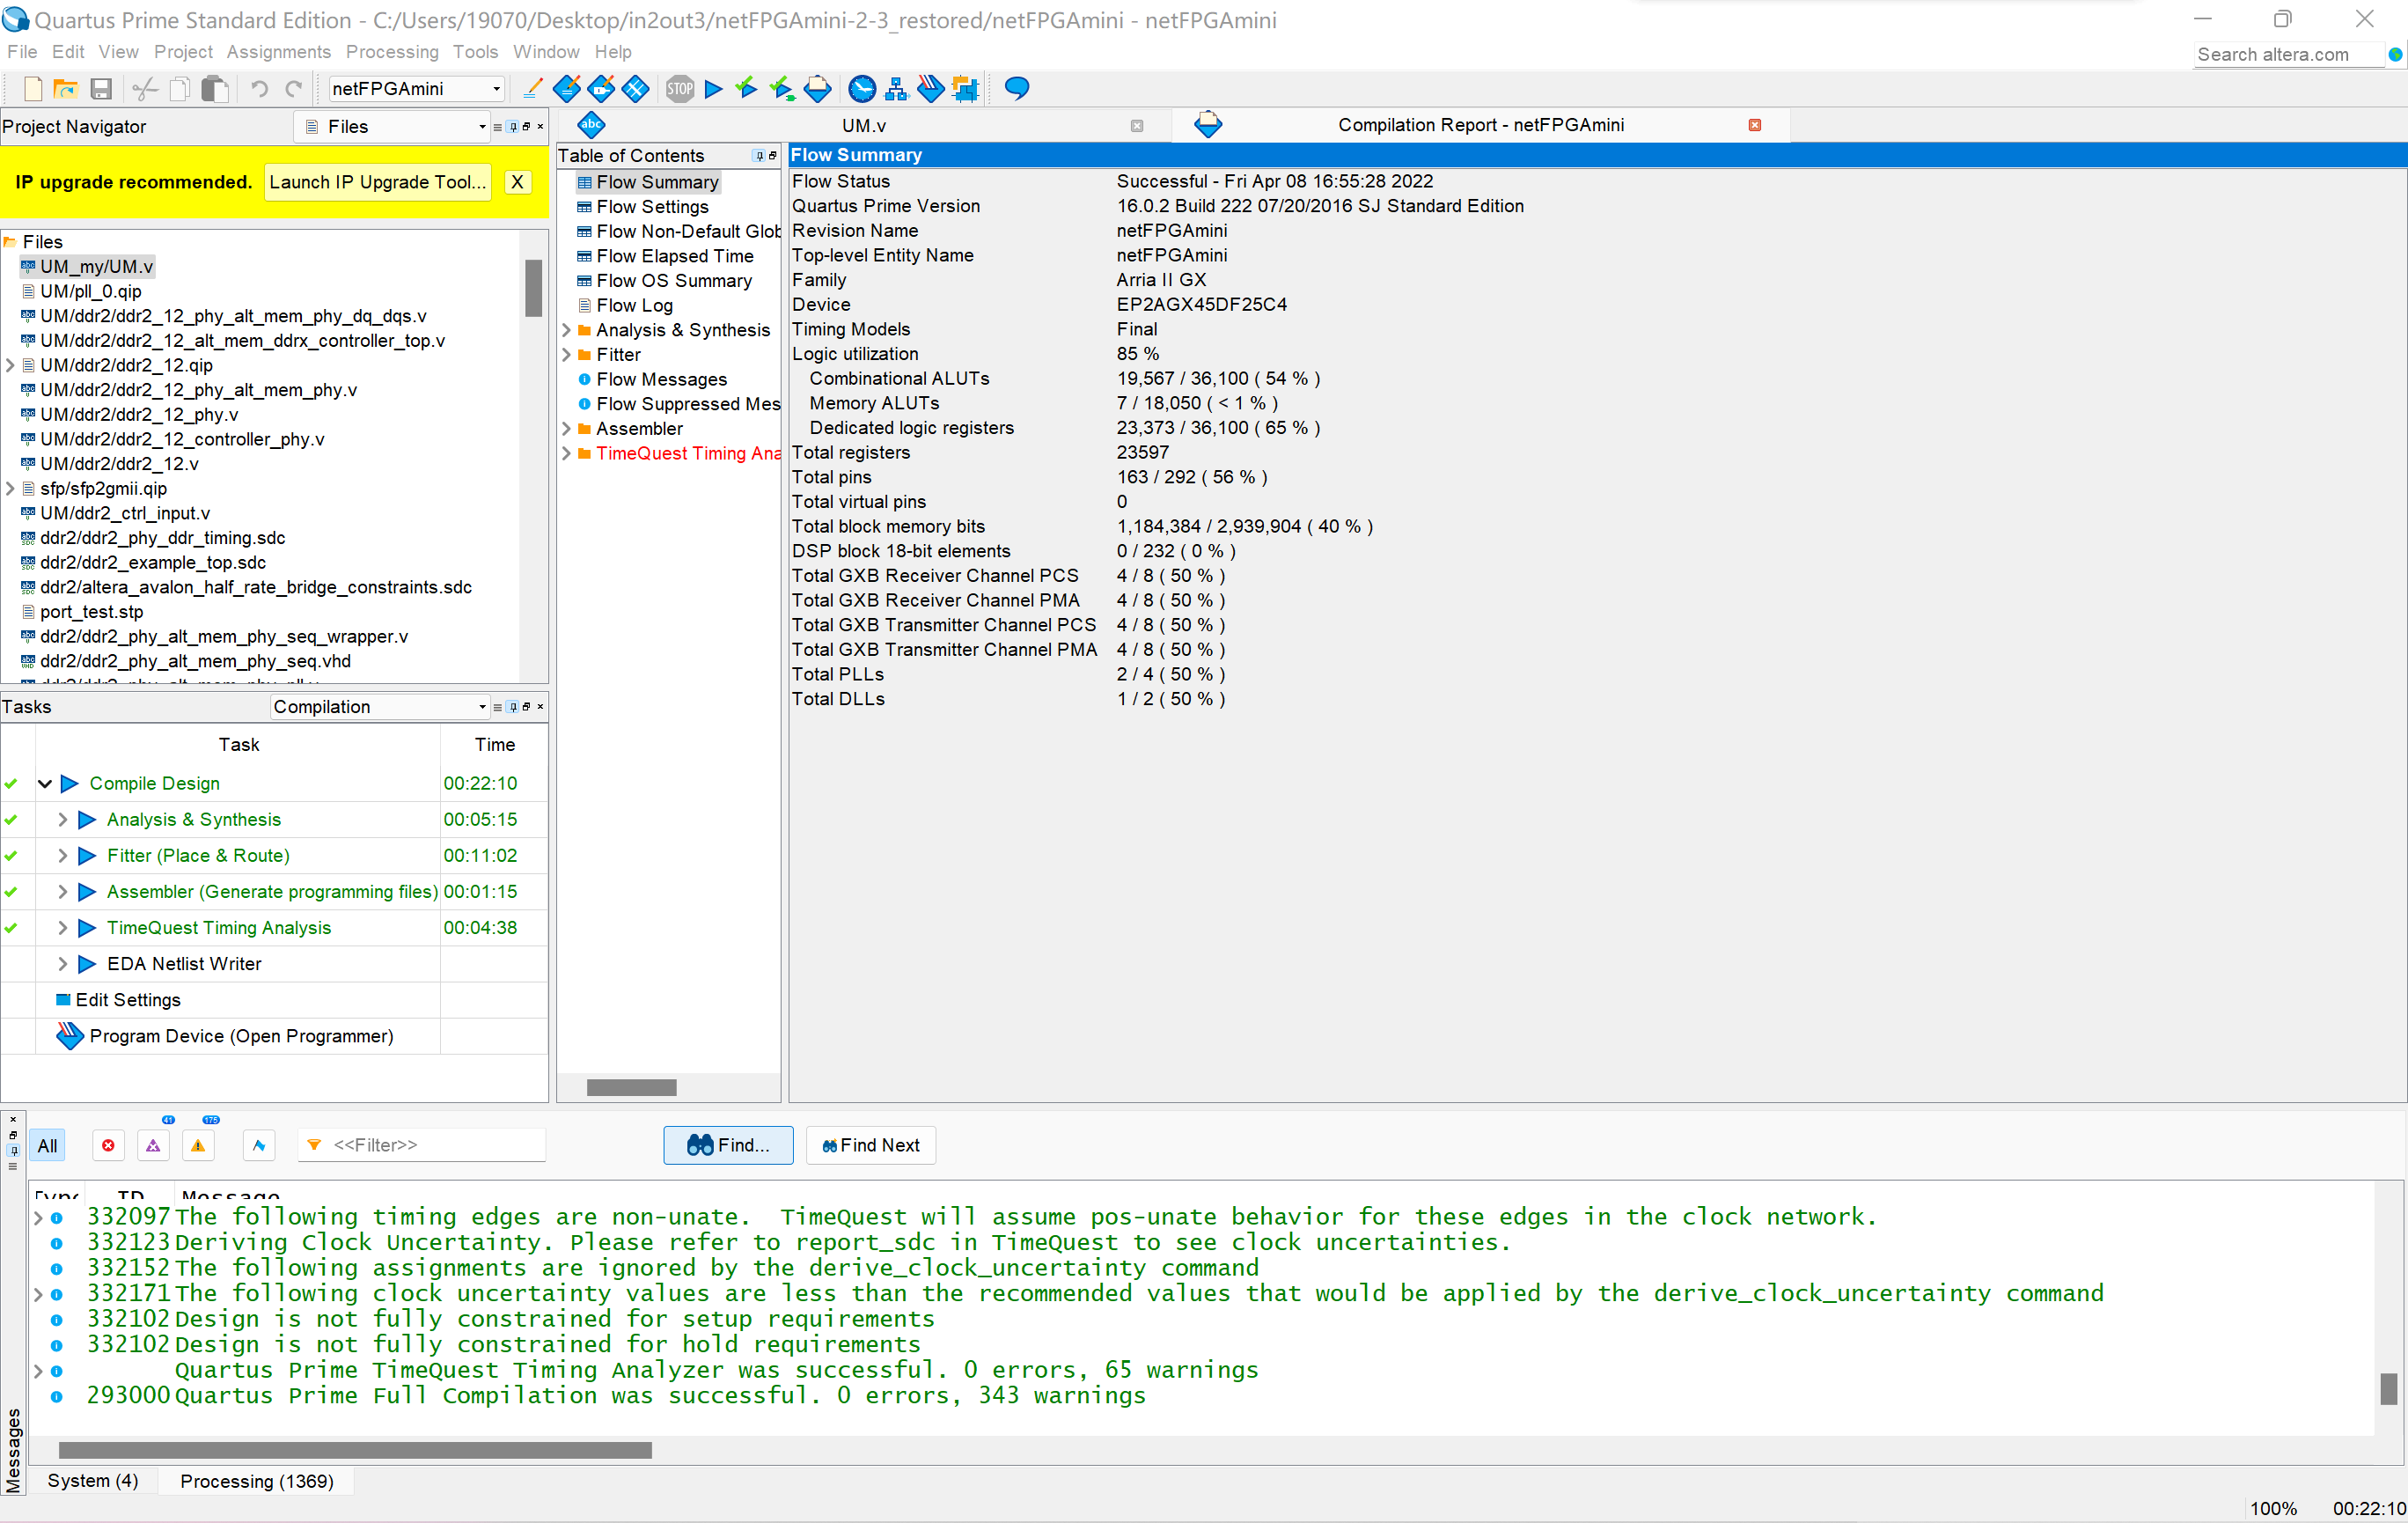Pin the Tasks panel

(x=513, y=707)
